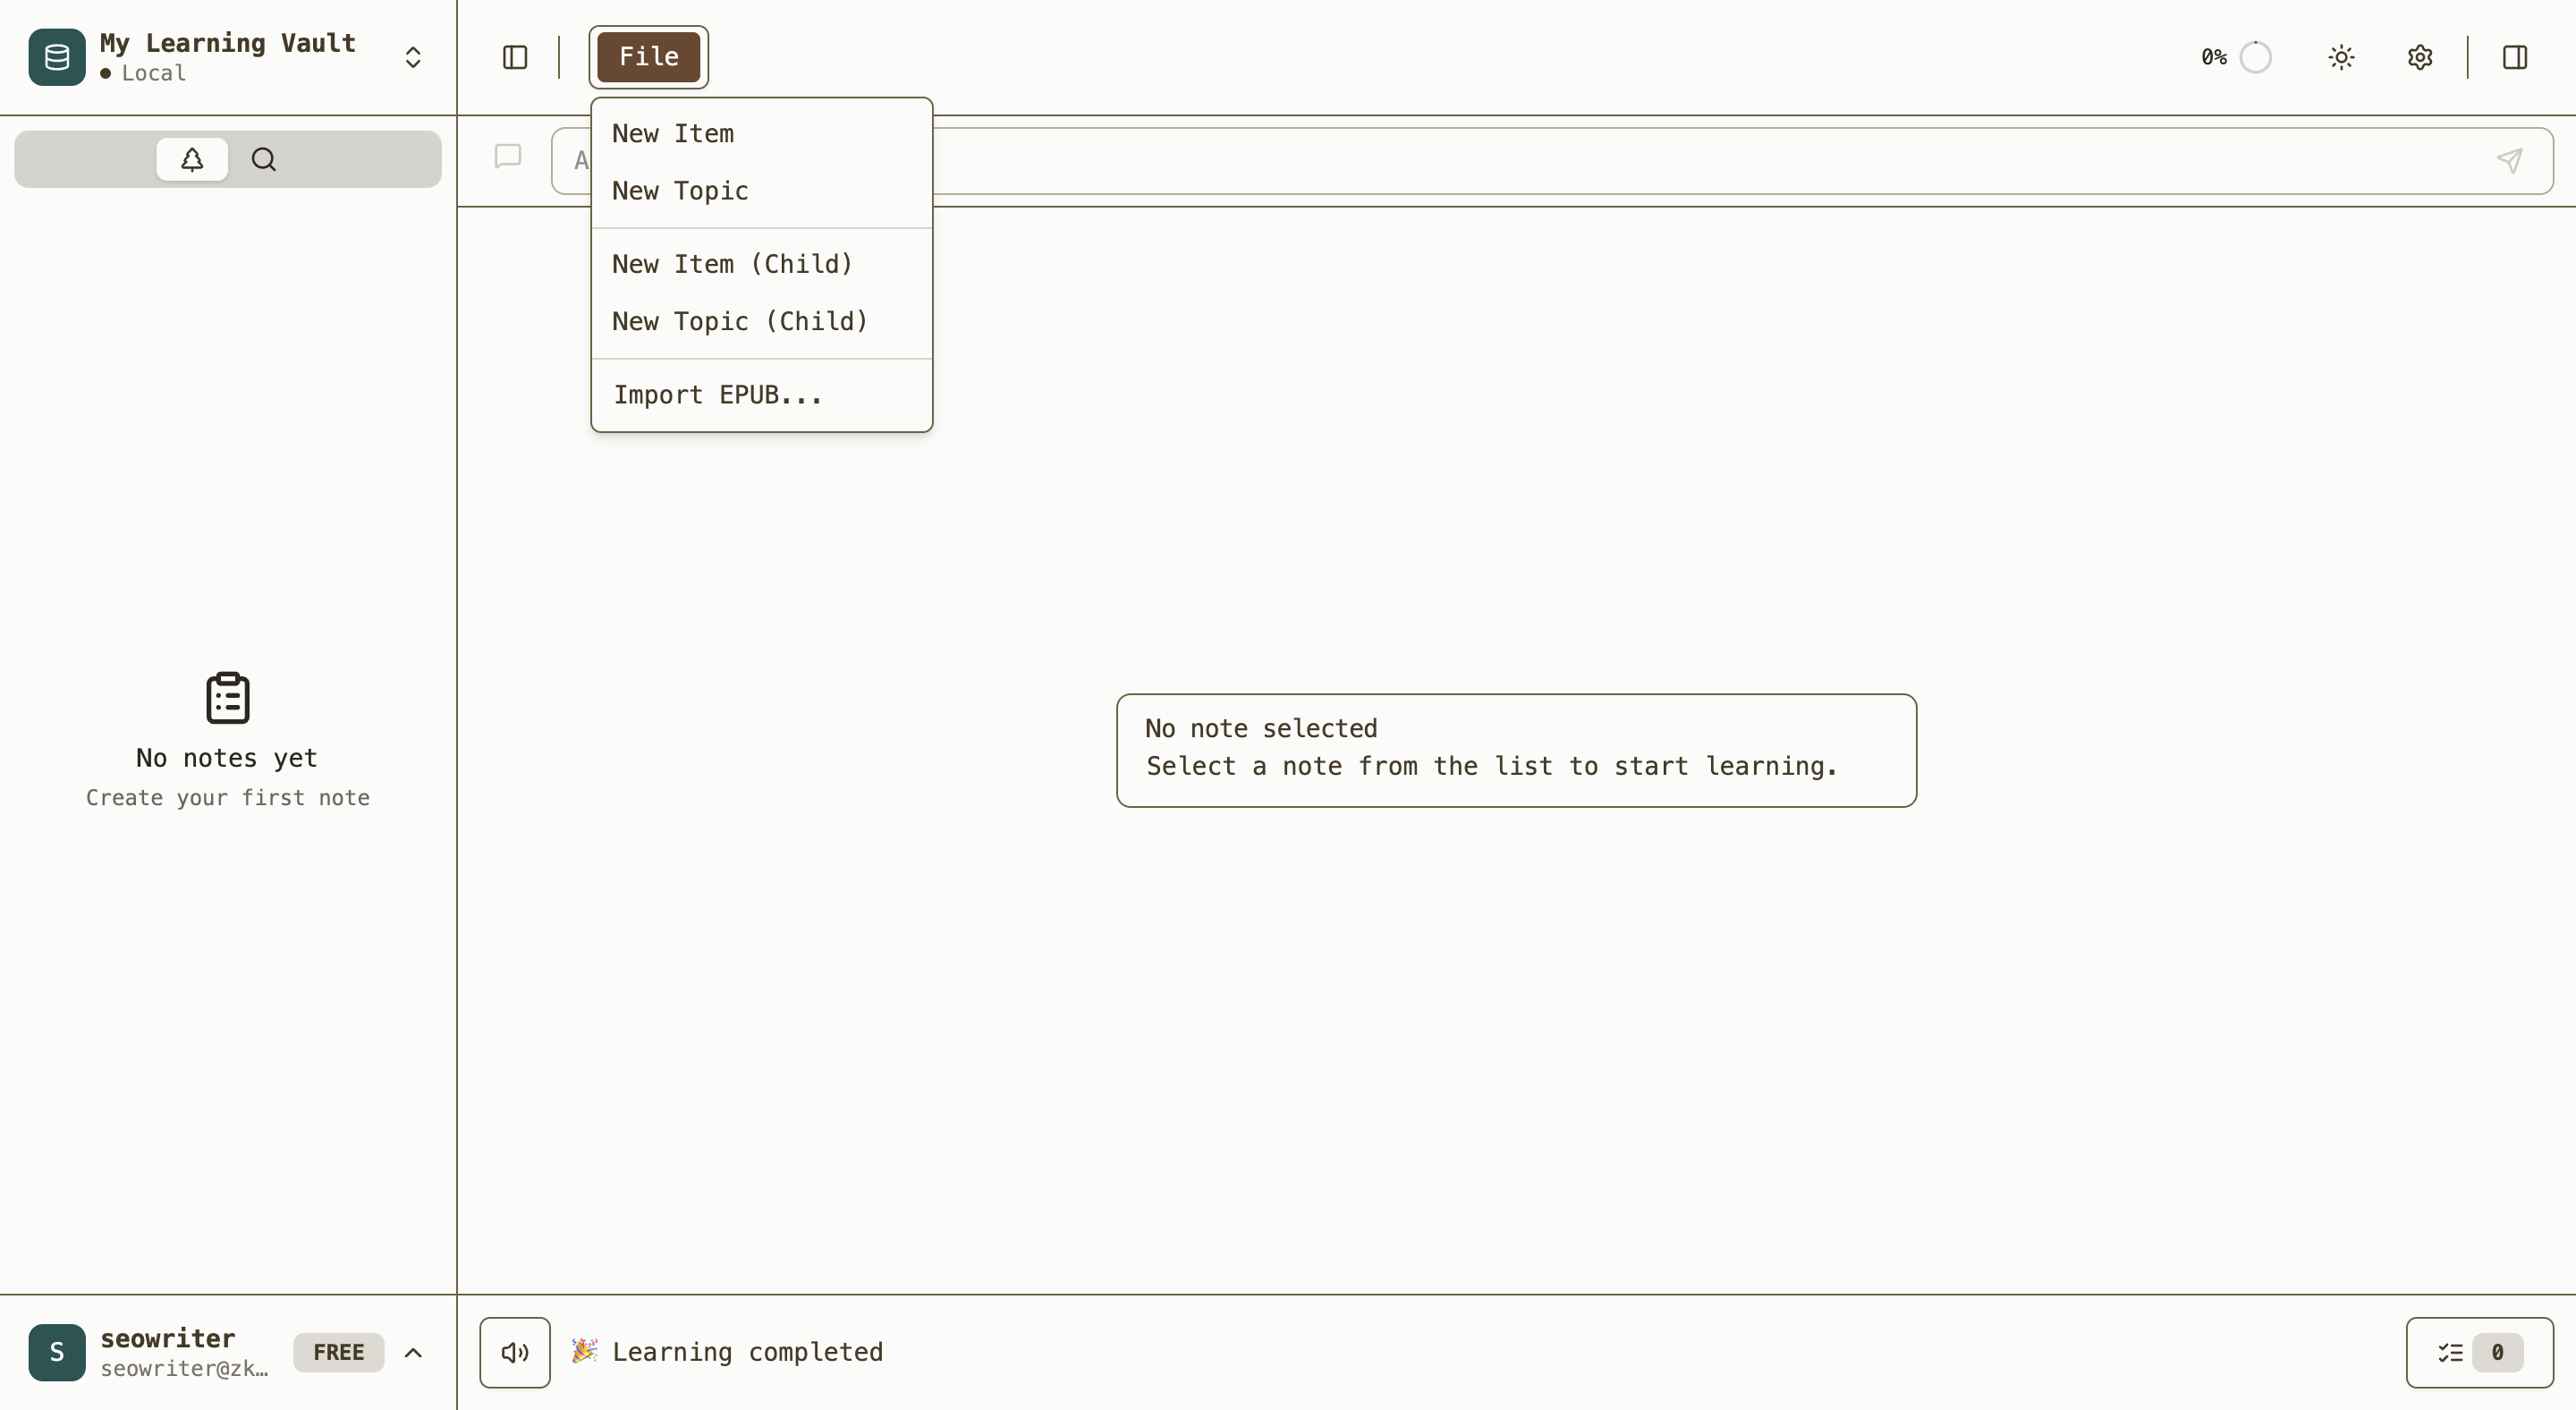This screenshot has width=2576, height=1410.
Task: Close the File dropdown menu
Action: (x=648, y=57)
